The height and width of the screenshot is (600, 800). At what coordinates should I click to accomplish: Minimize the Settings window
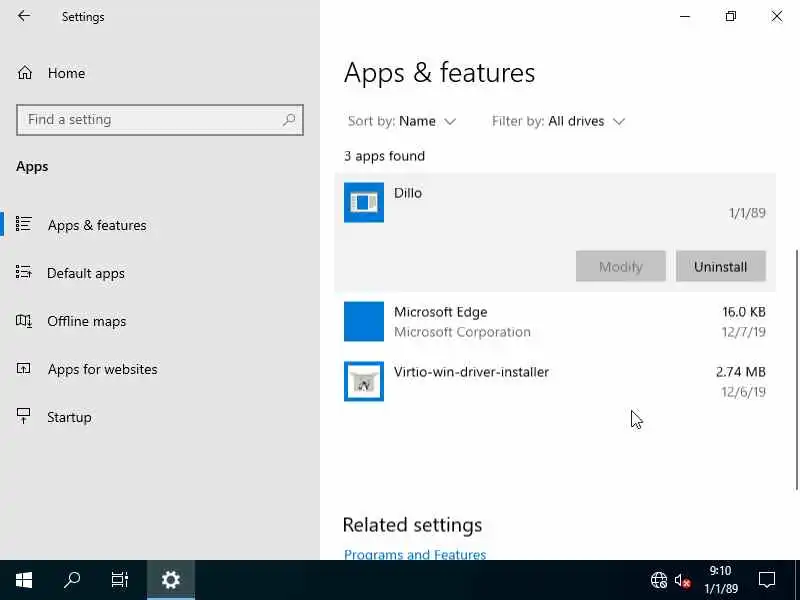click(685, 16)
